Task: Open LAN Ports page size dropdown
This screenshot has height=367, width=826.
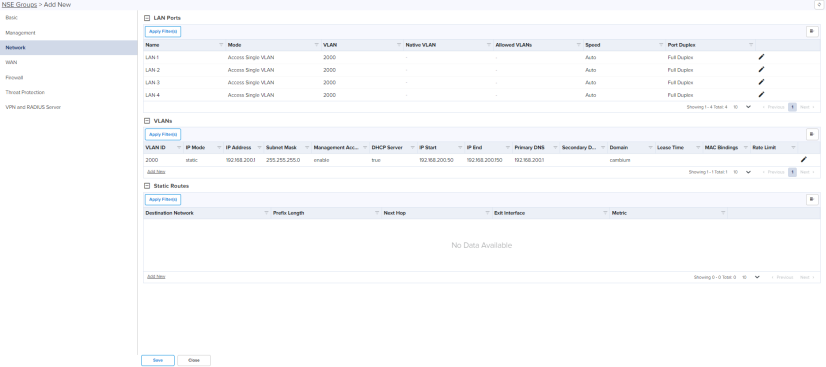Action: point(742,107)
